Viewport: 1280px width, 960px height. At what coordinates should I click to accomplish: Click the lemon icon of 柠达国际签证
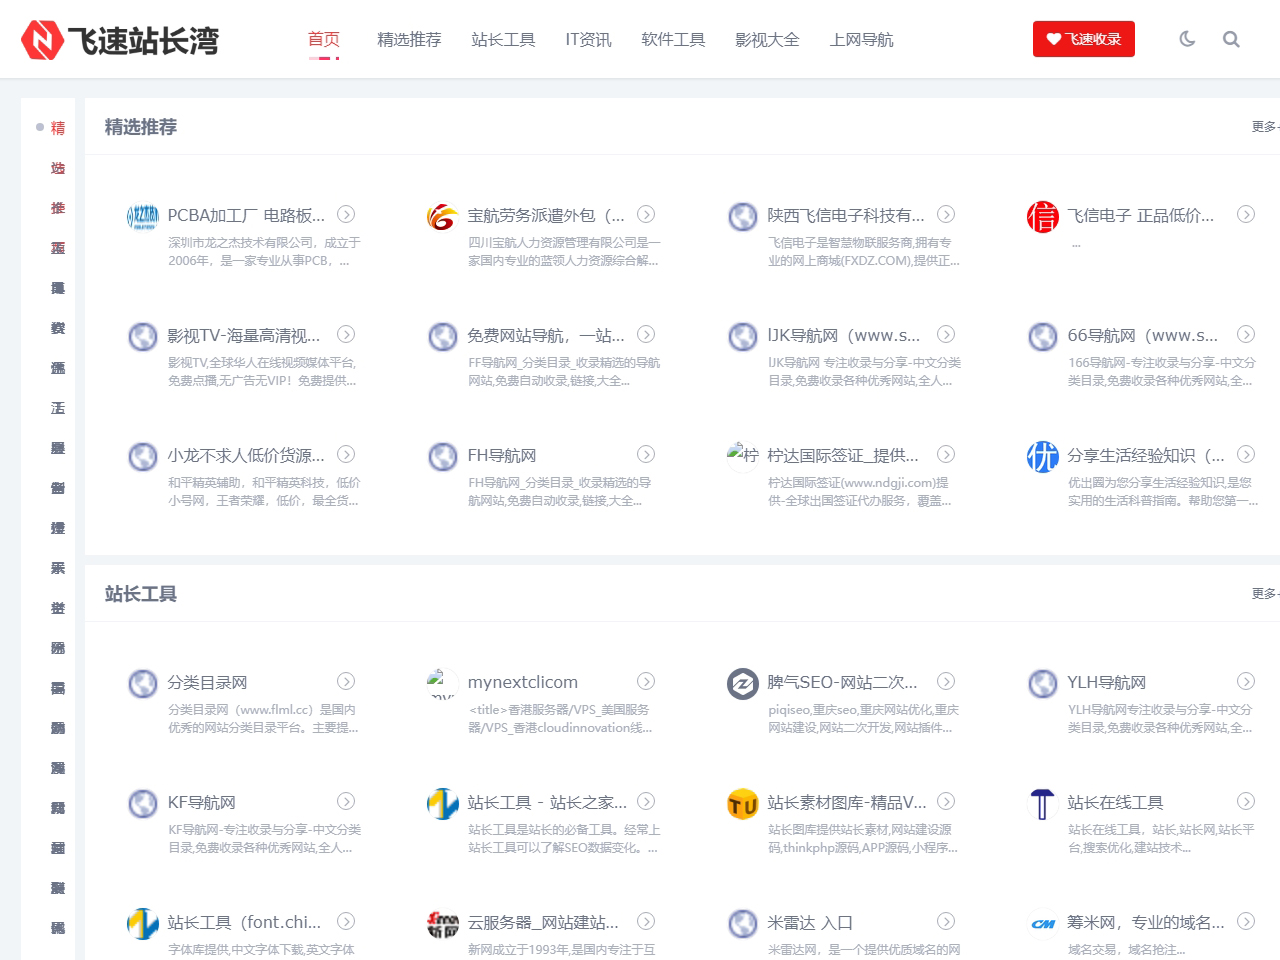pyautogui.click(x=742, y=456)
